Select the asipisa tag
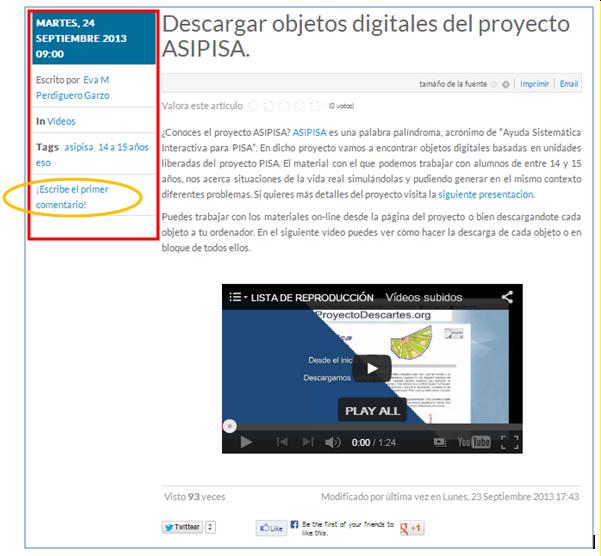601x556 pixels. point(79,147)
